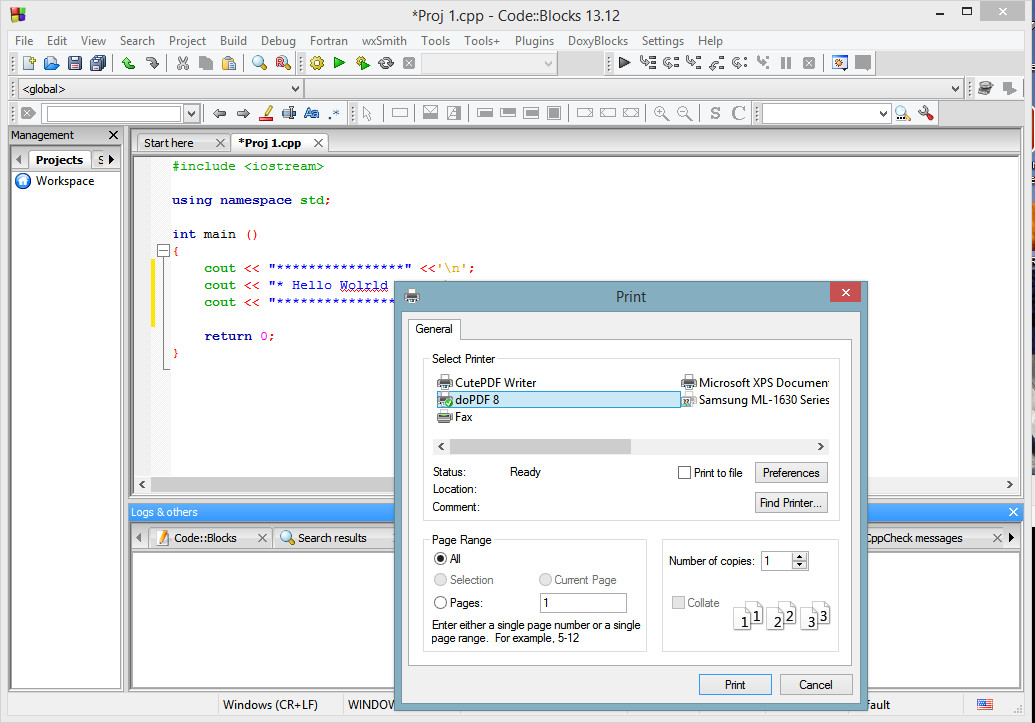Save all files with stacked floppy icon
Screen dimensions: 1035x723
click(x=98, y=63)
